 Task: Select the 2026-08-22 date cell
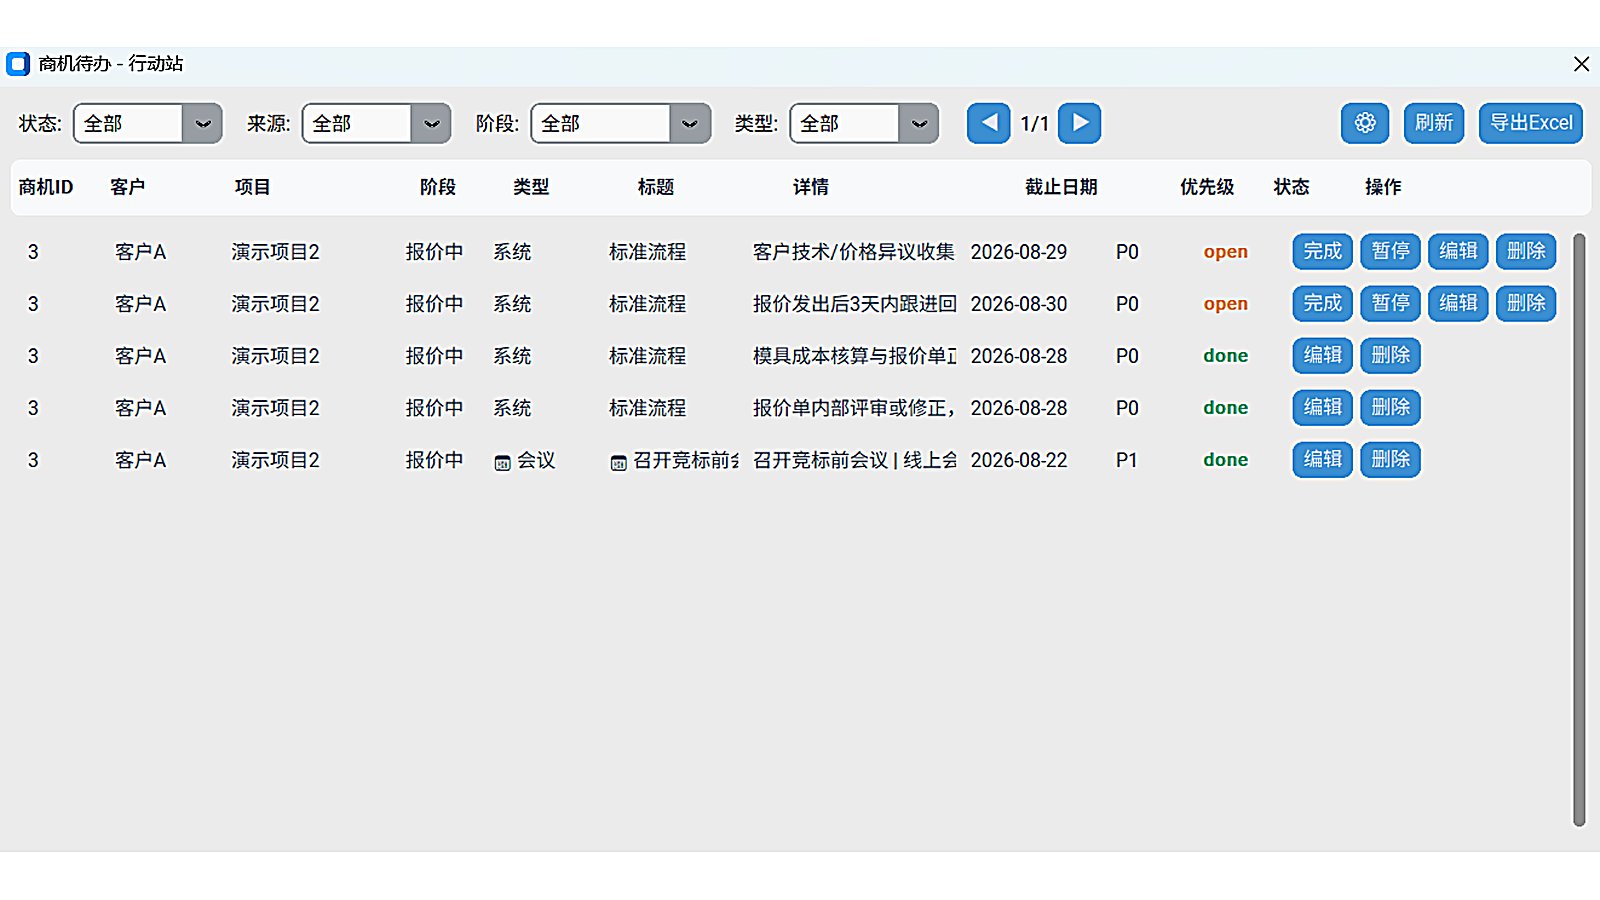coord(1019,460)
